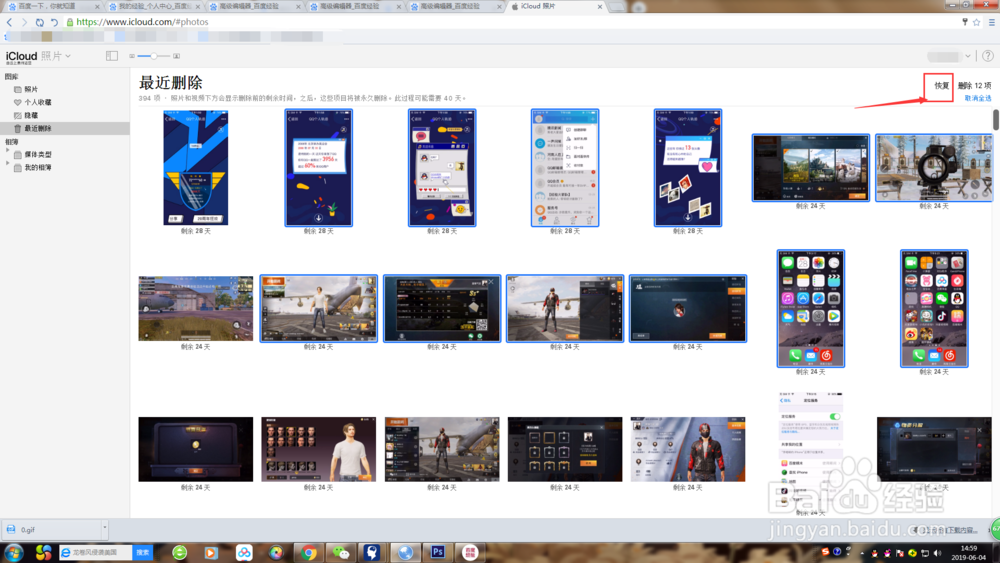Go forward with the browser forward arrow
The height and width of the screenshot is (563, 1000).
(24, 22)
